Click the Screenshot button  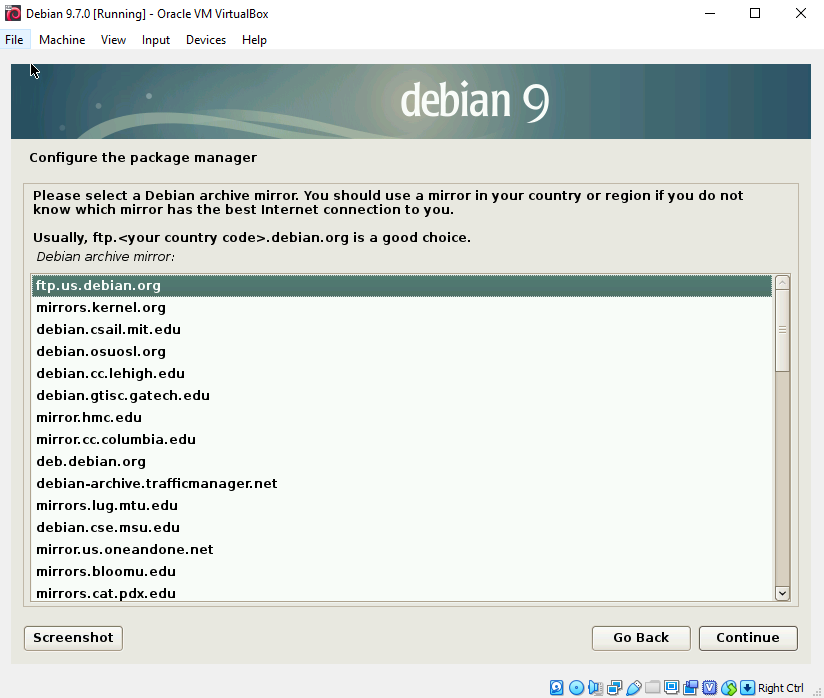tap(73, 638)
